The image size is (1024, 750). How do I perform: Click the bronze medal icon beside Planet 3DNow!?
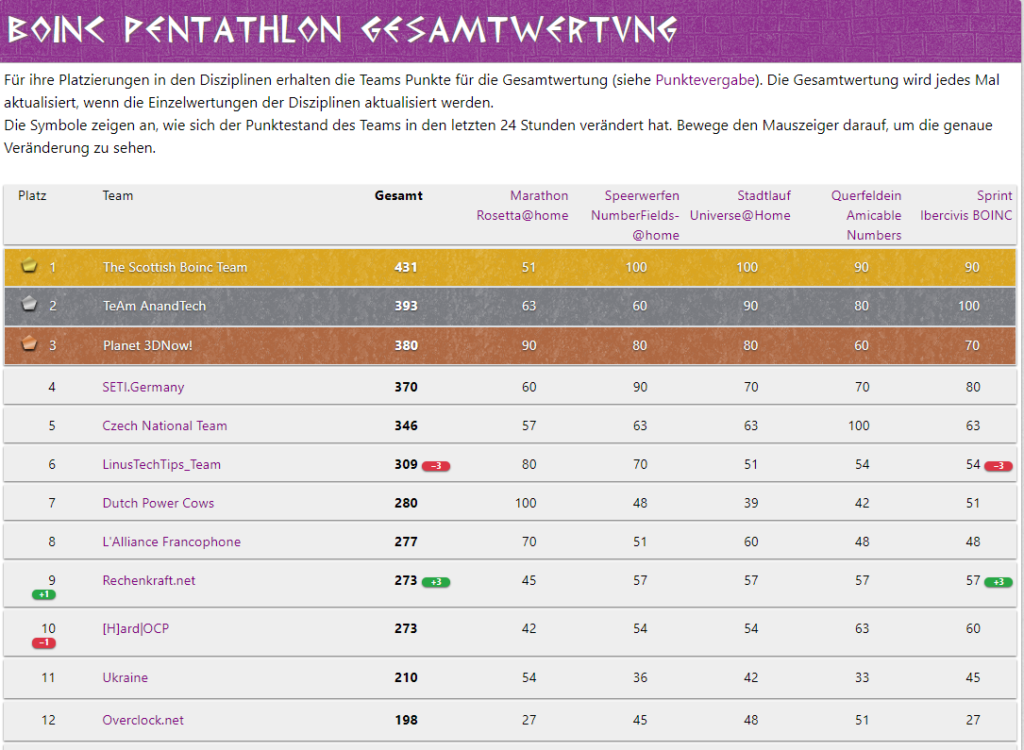tap(29, 343)
